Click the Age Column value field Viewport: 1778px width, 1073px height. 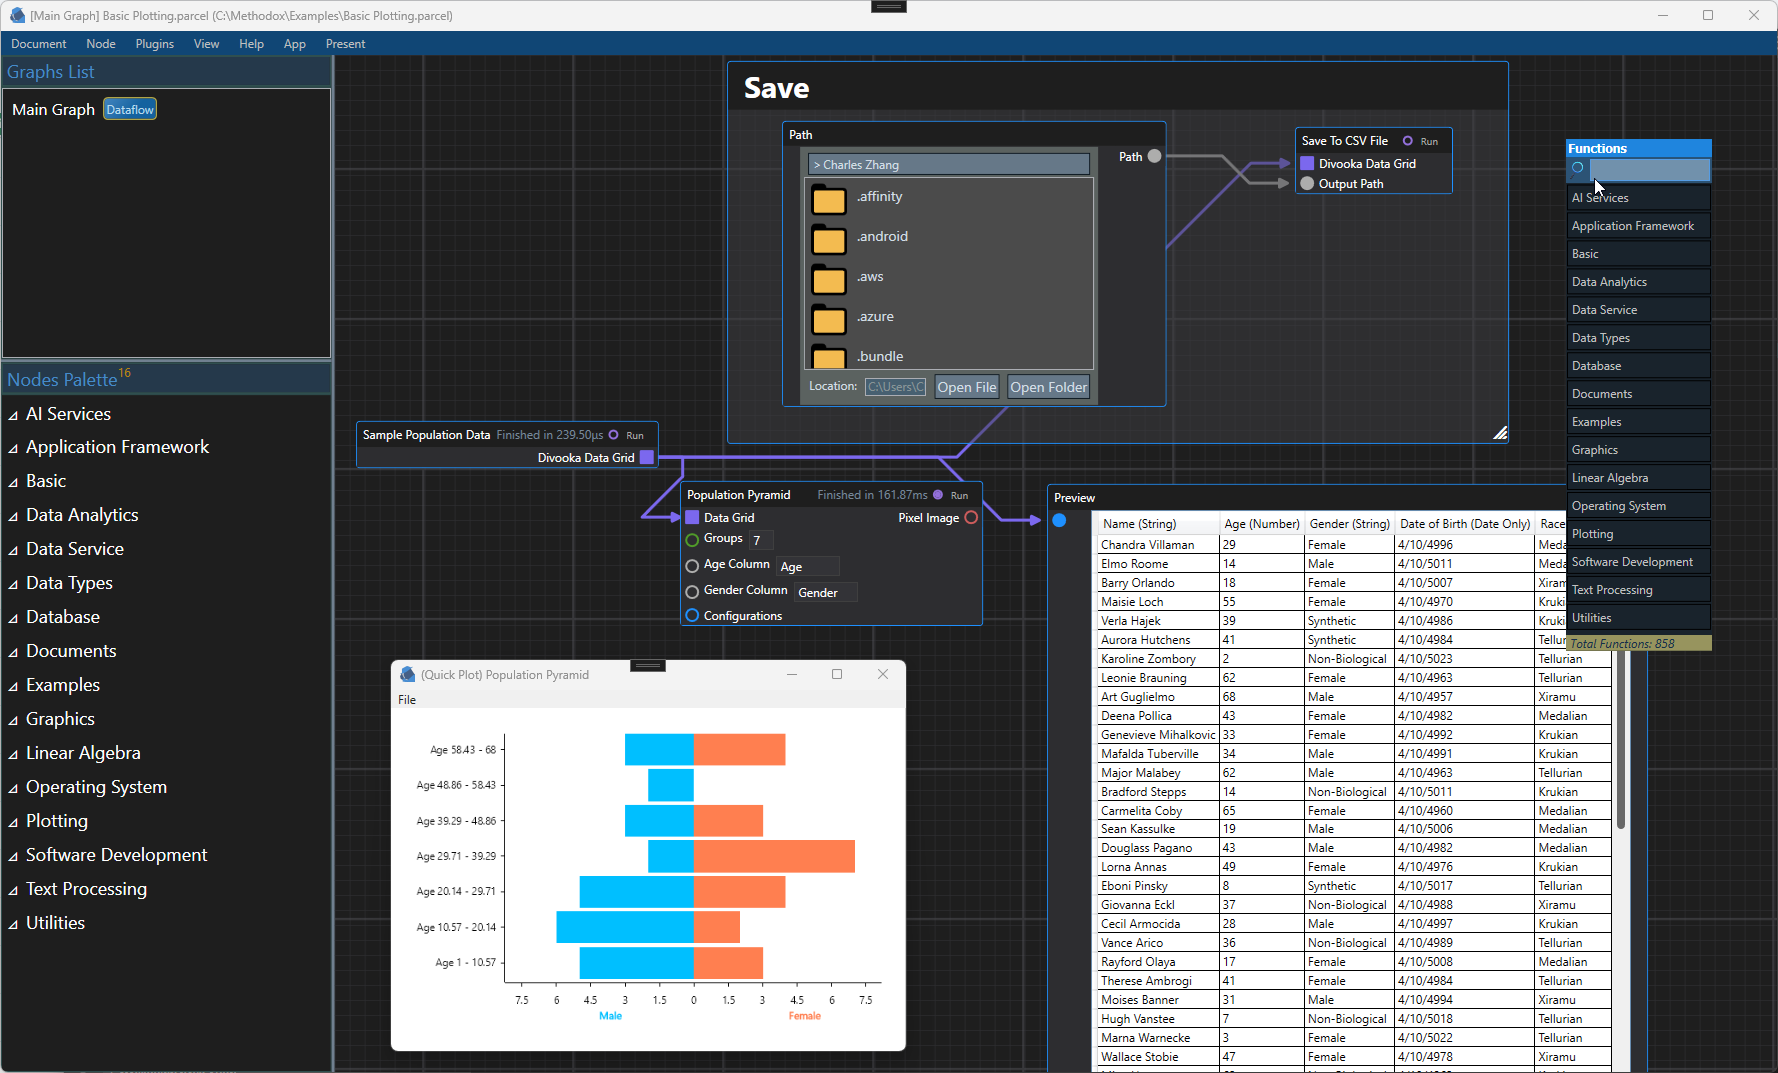click(x=808, y=566)
